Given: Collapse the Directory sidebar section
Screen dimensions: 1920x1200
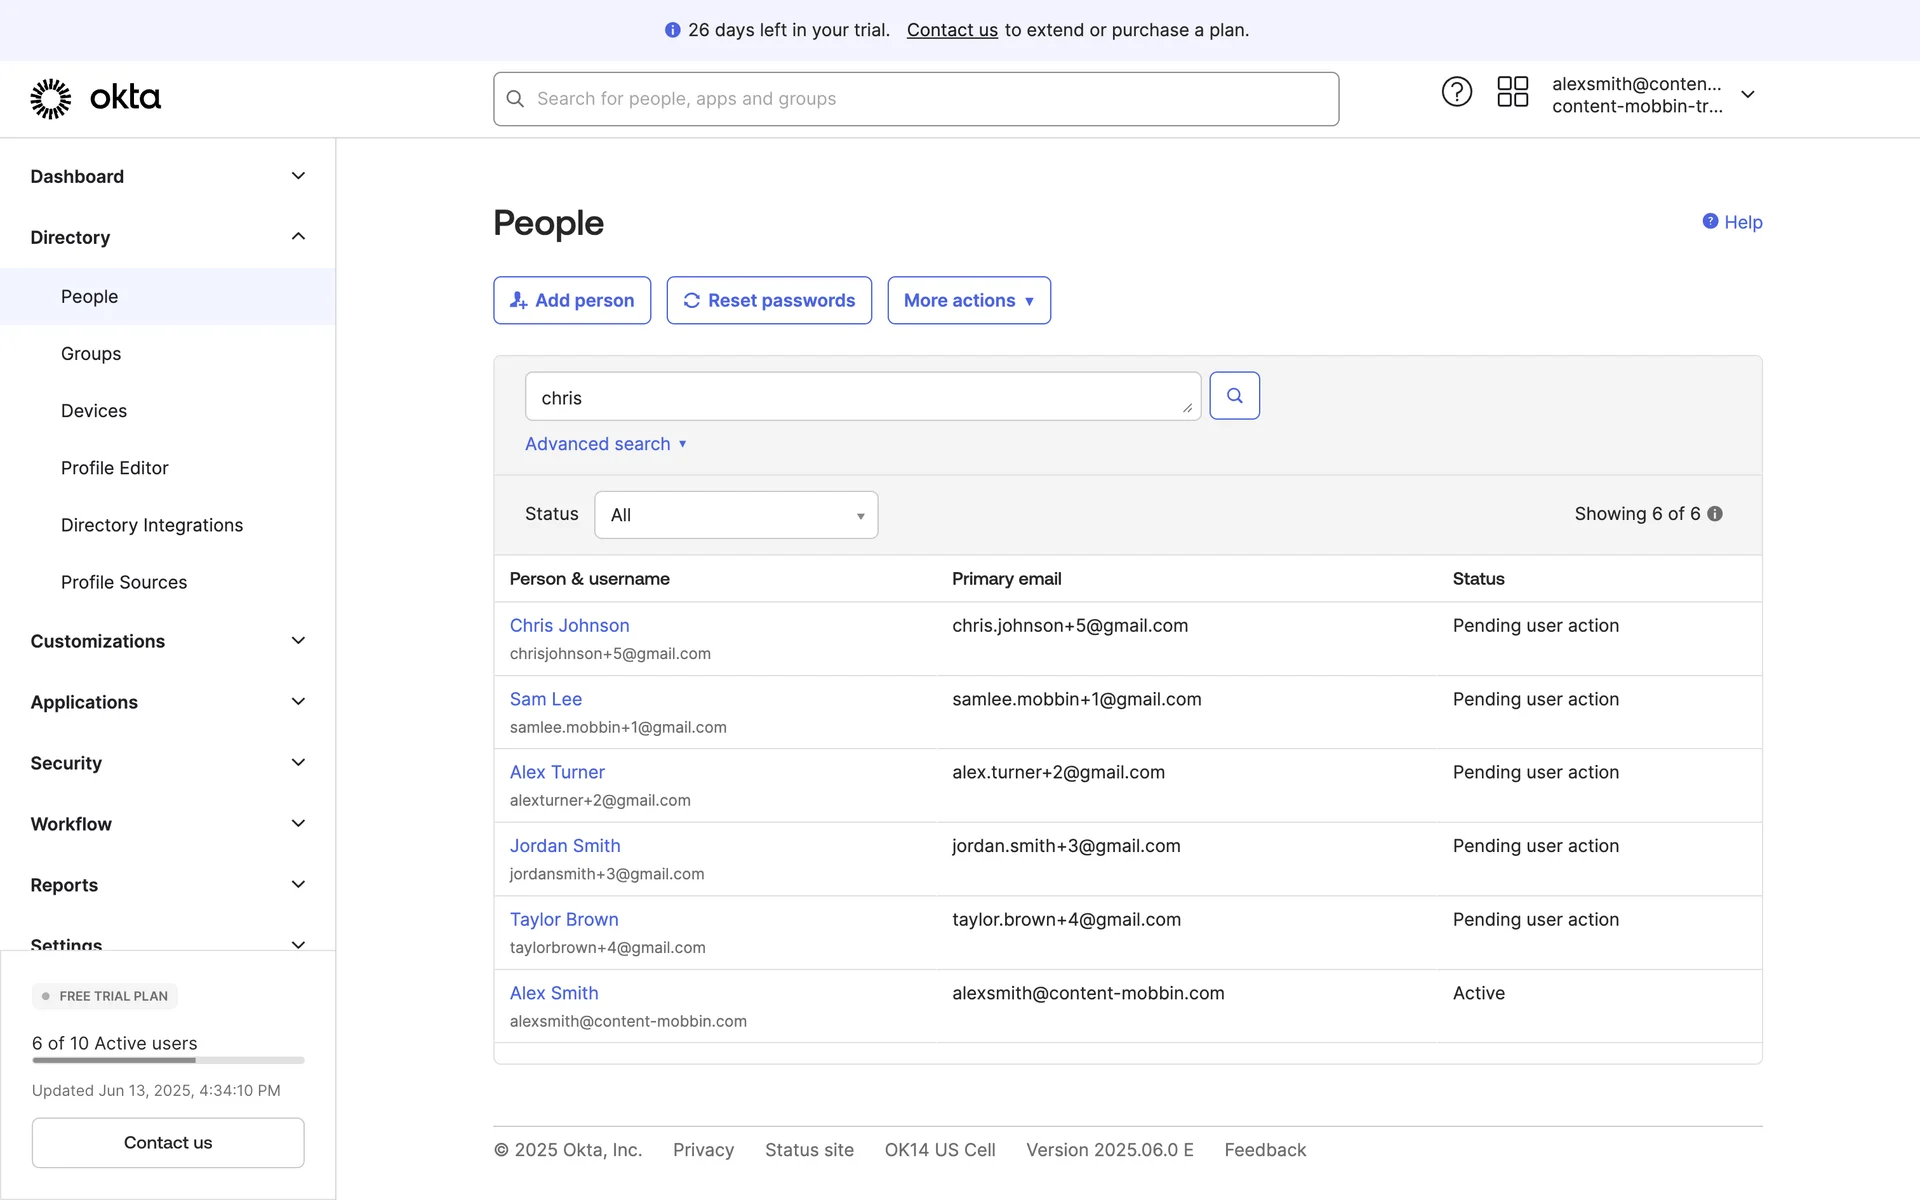Looking at the screenshot, I should (298, 237).
